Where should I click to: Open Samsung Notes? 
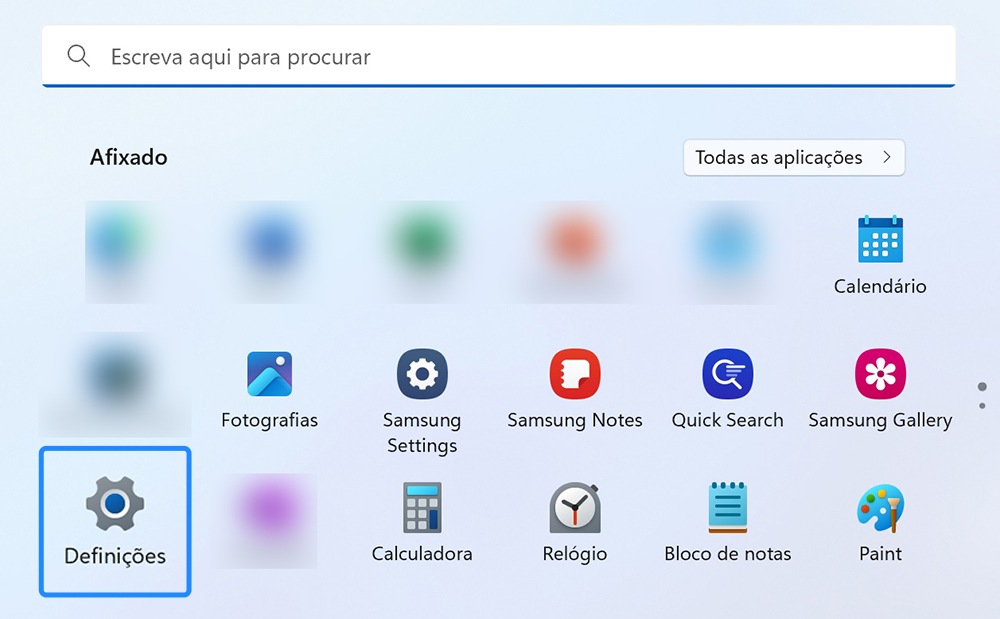click(x=575, y=389)
